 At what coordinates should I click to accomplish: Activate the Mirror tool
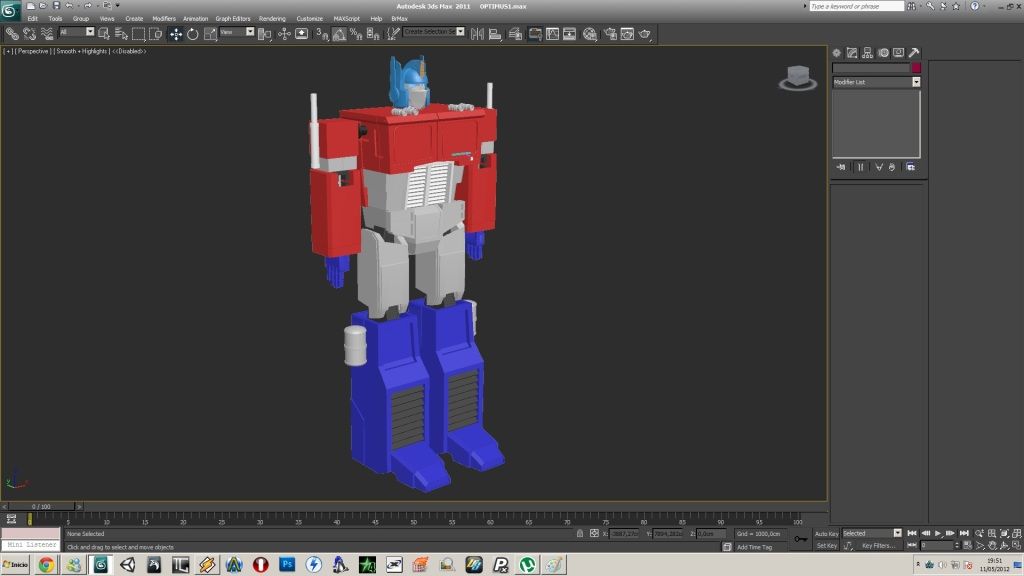(x=477, y=34)
